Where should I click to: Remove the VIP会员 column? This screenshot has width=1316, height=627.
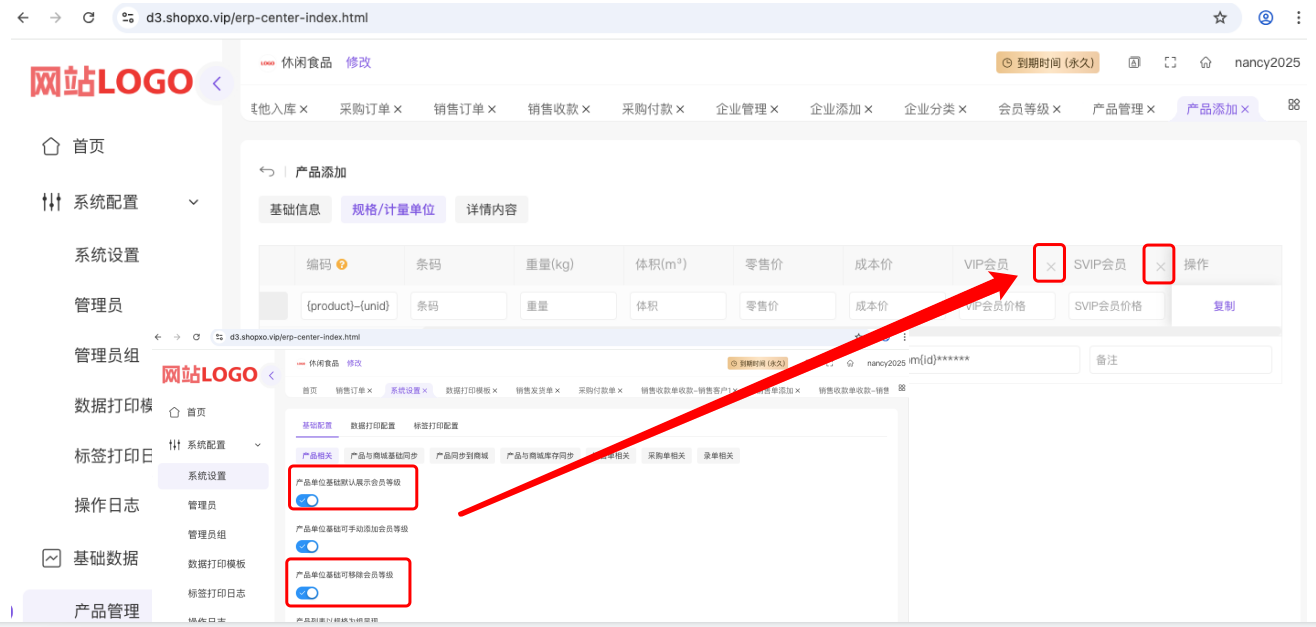(1050, 266)
